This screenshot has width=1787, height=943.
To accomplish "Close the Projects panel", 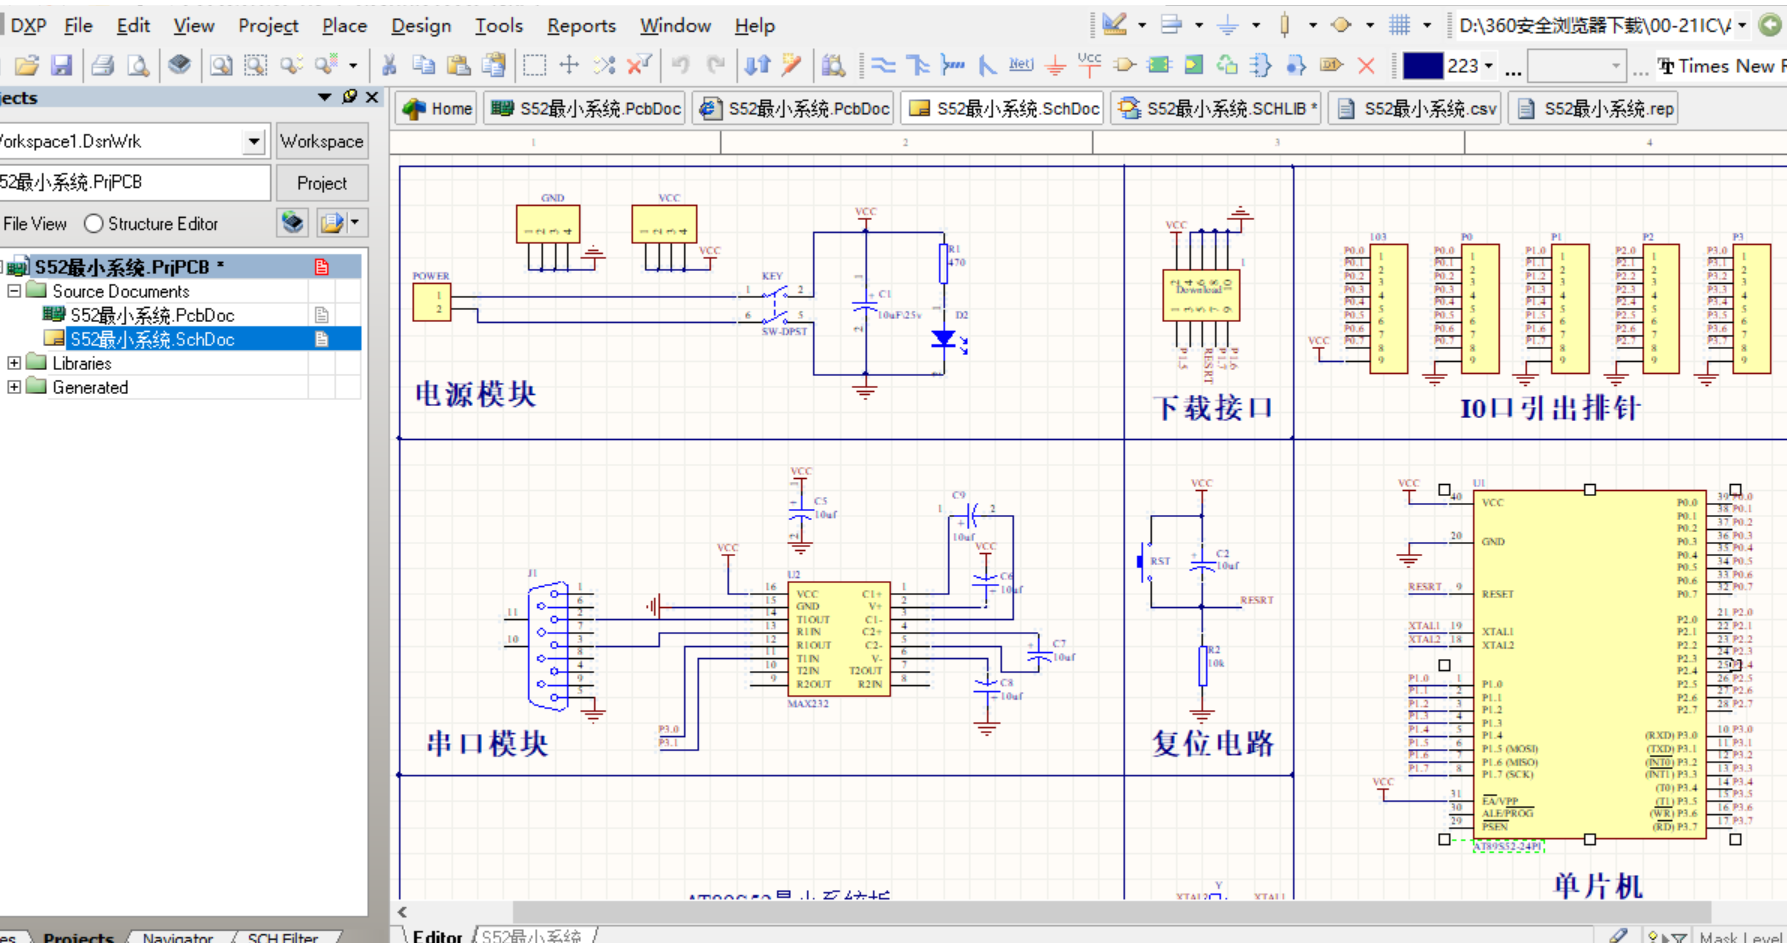I will click(372, 97).
